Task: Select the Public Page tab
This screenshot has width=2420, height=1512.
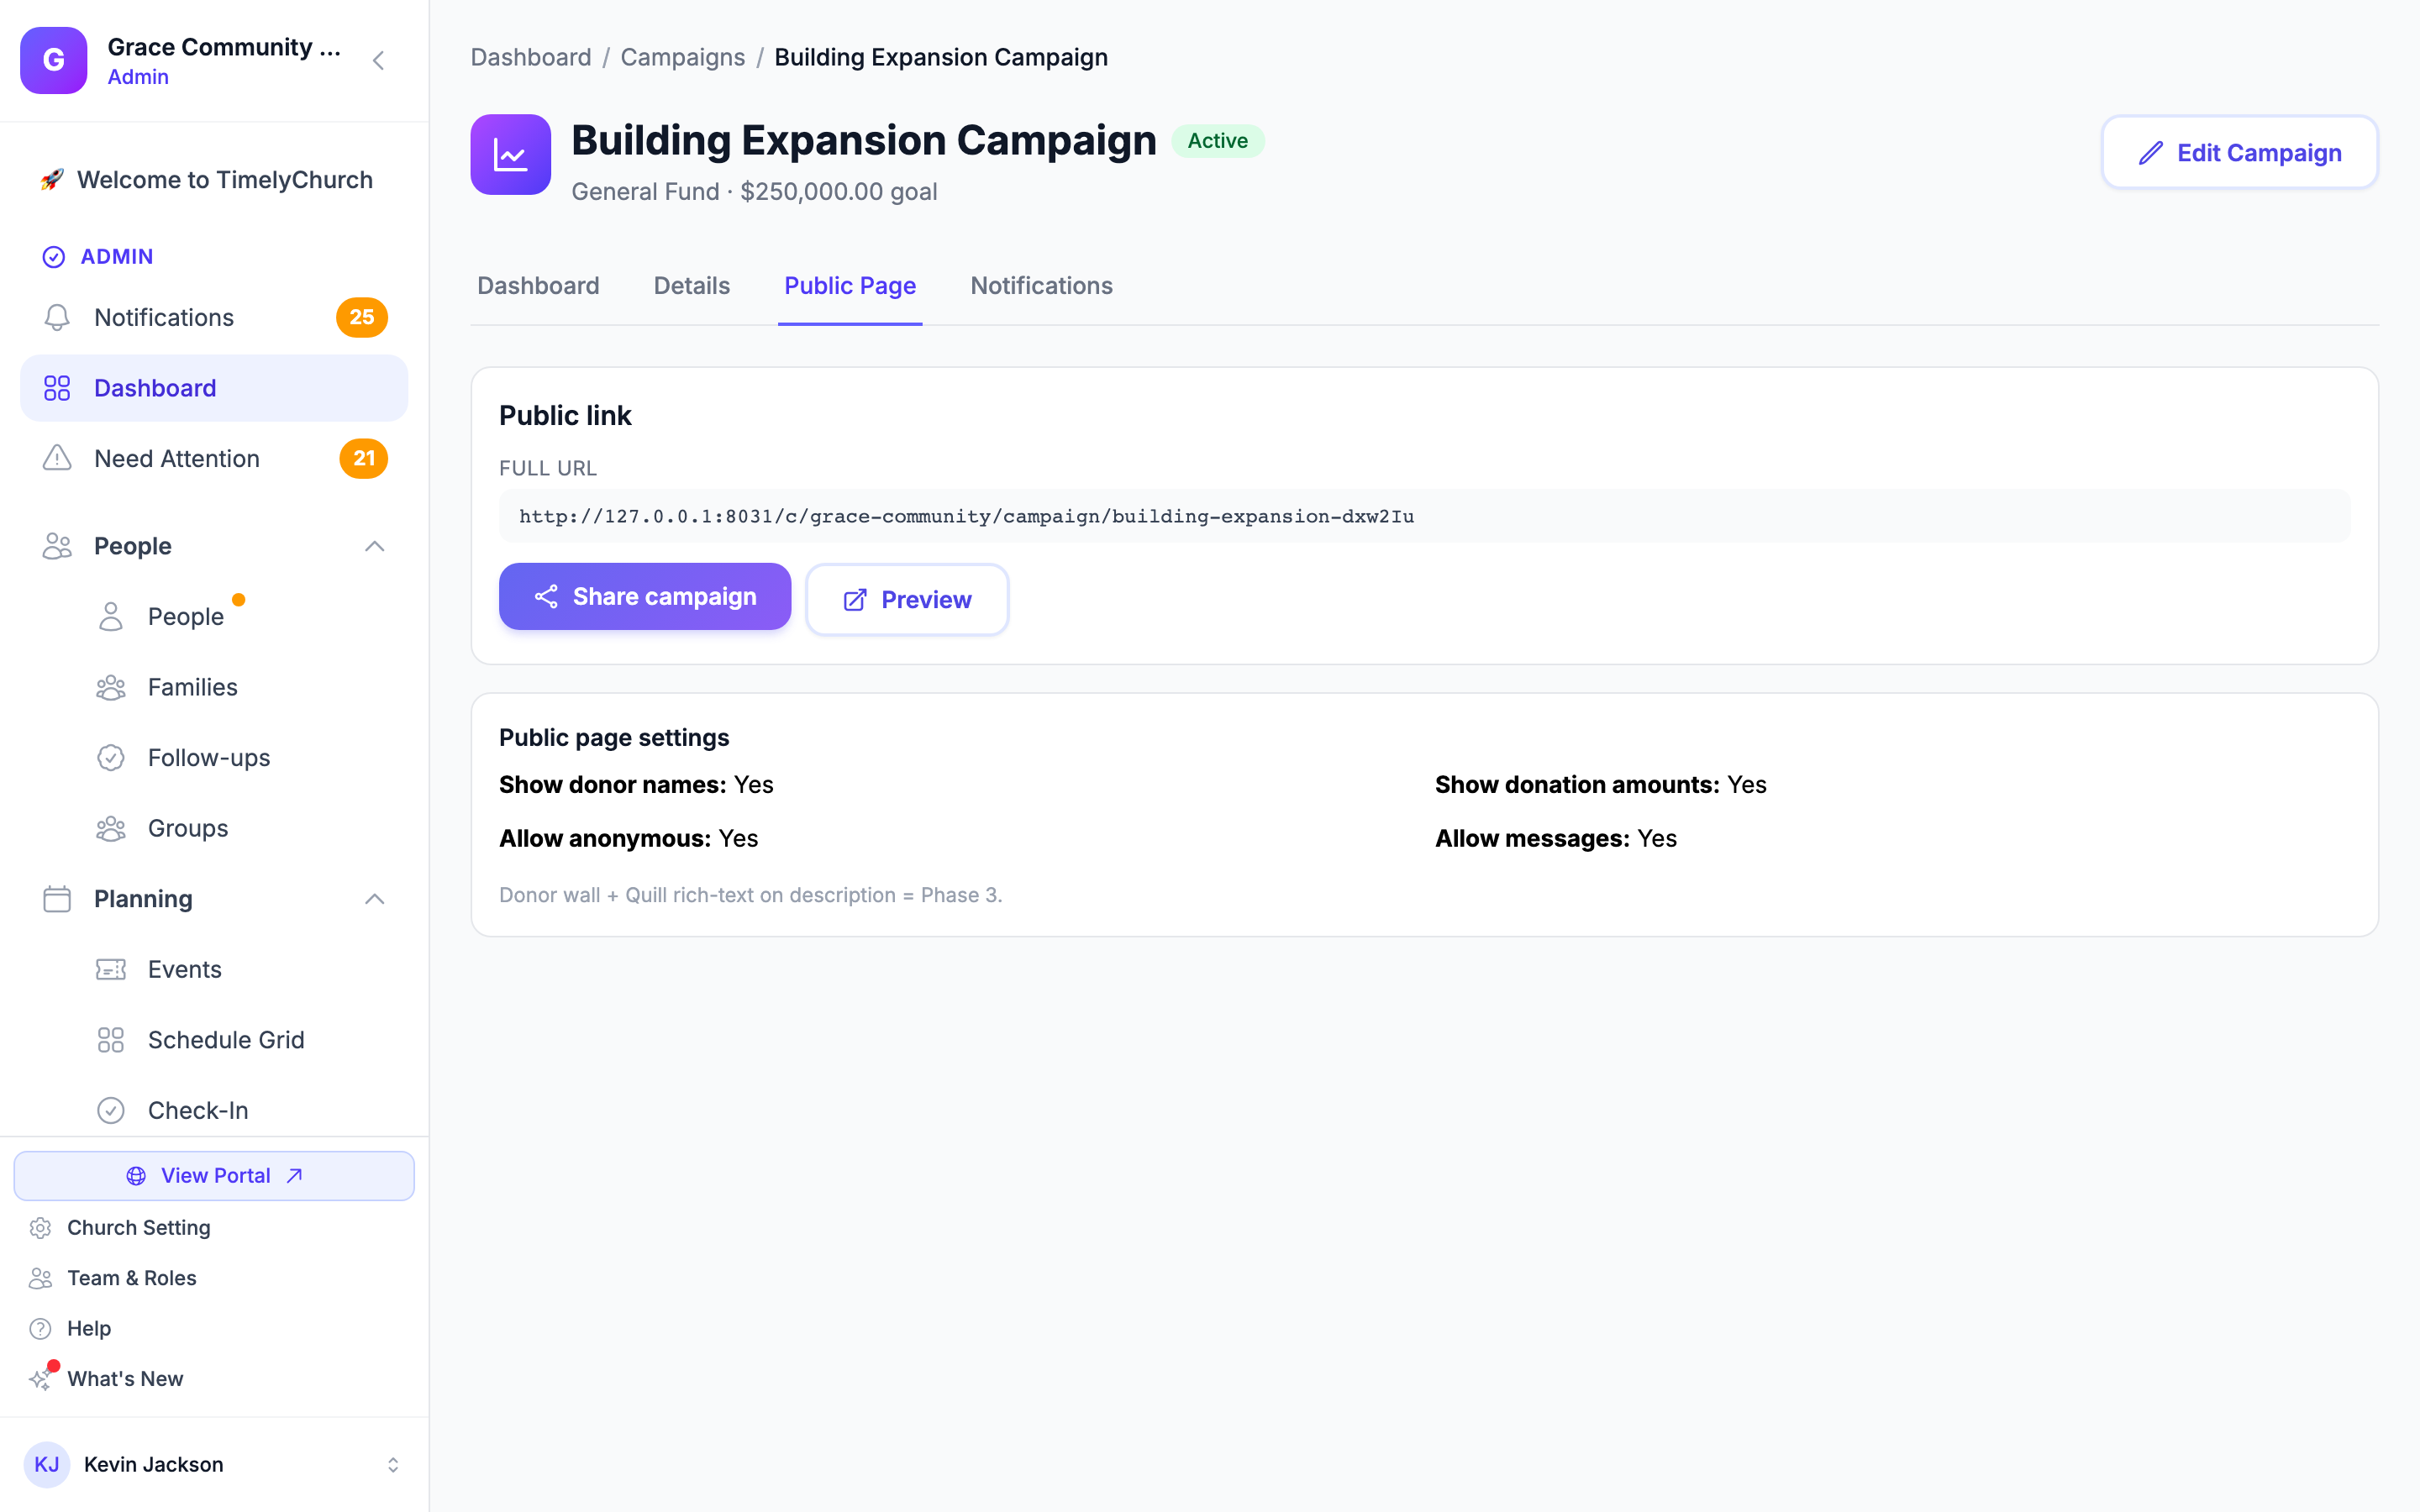Action: 850,286
